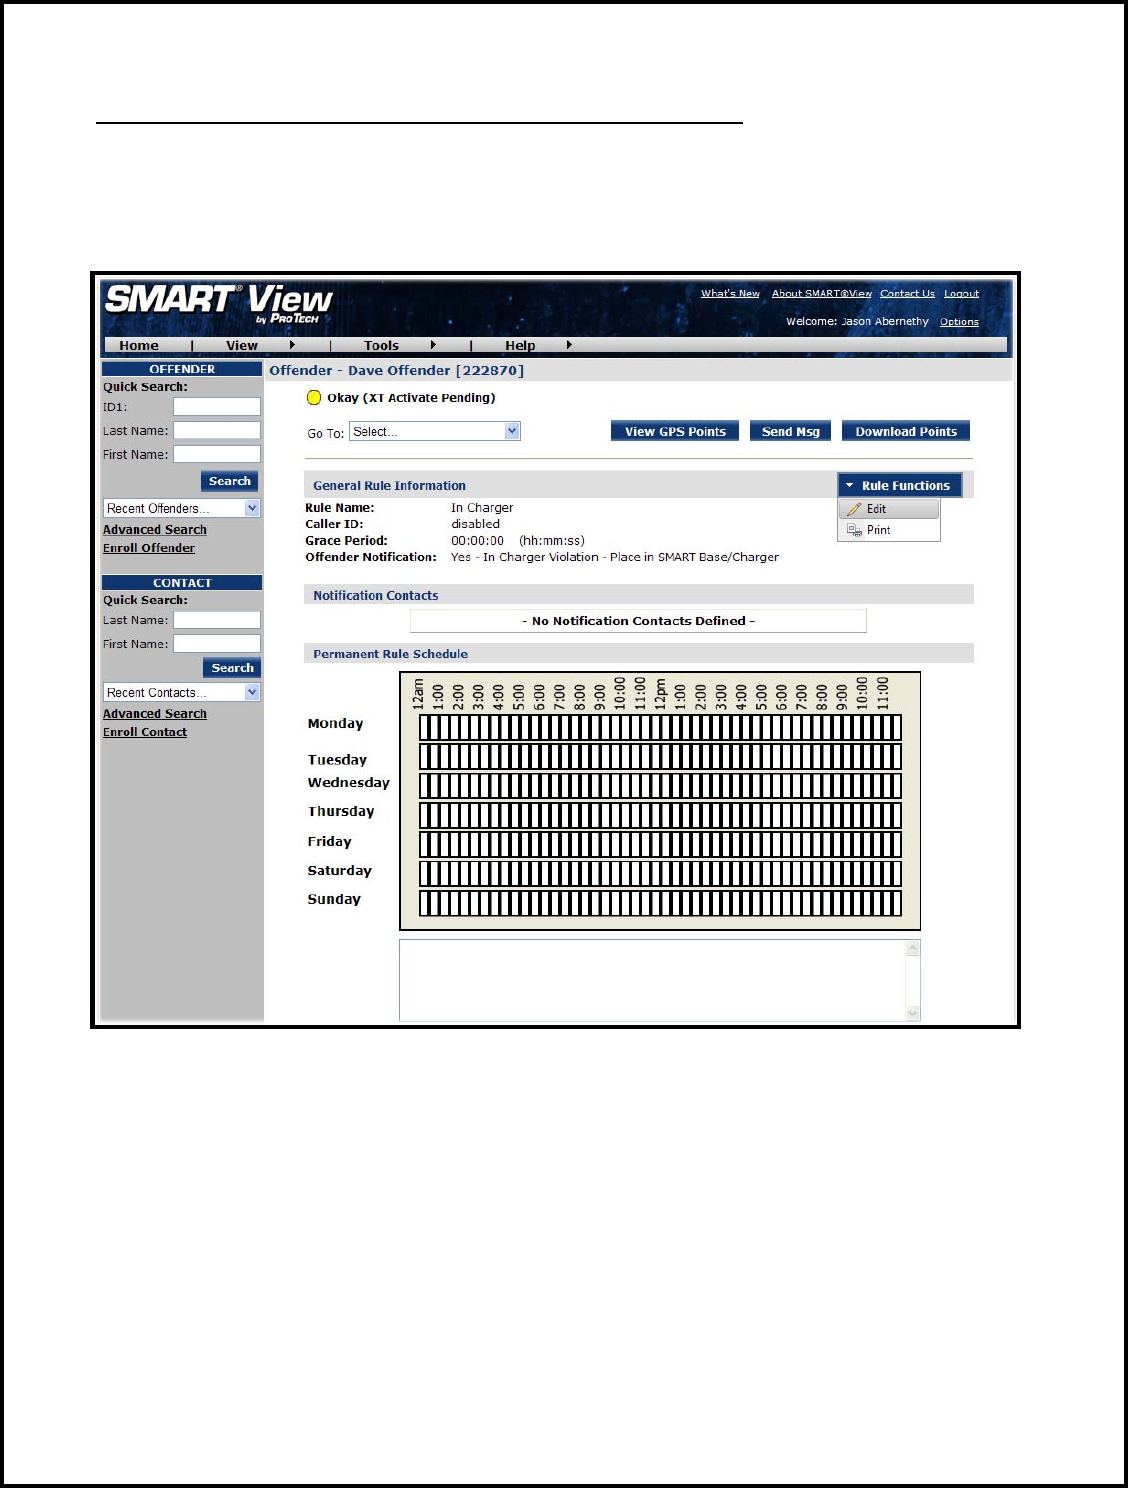Click the Friday schedule row
Image resolution: width=1128 pixels, height=1488 pixels.
660,844
